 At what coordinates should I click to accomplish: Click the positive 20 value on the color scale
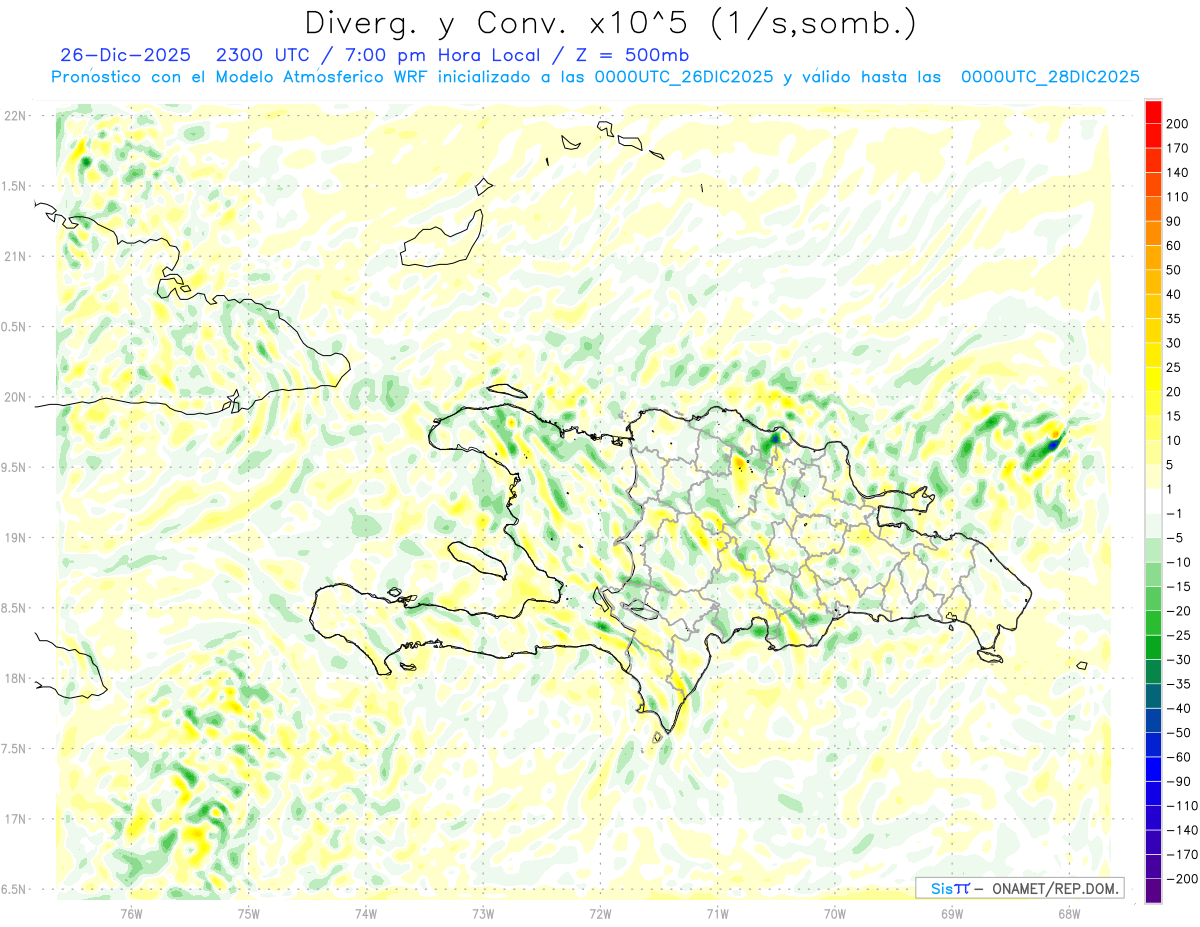pos(1174,392)
